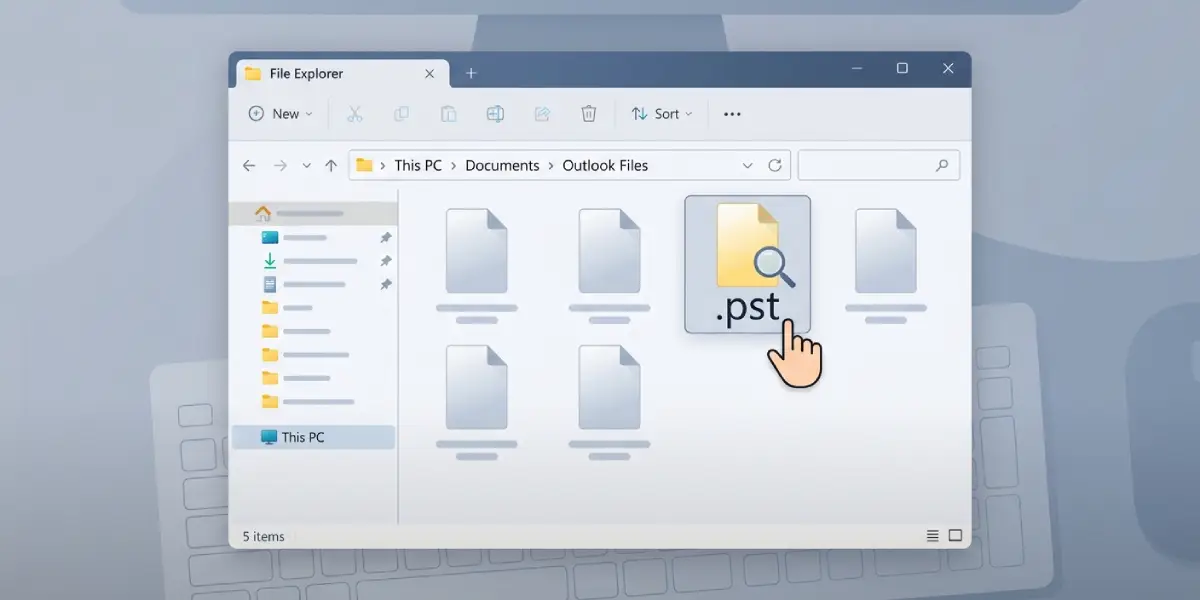Image resolution: width=1200 pixels, height=600 pixels.
Task: Click the Delete trash can icon
Action: 589,114
